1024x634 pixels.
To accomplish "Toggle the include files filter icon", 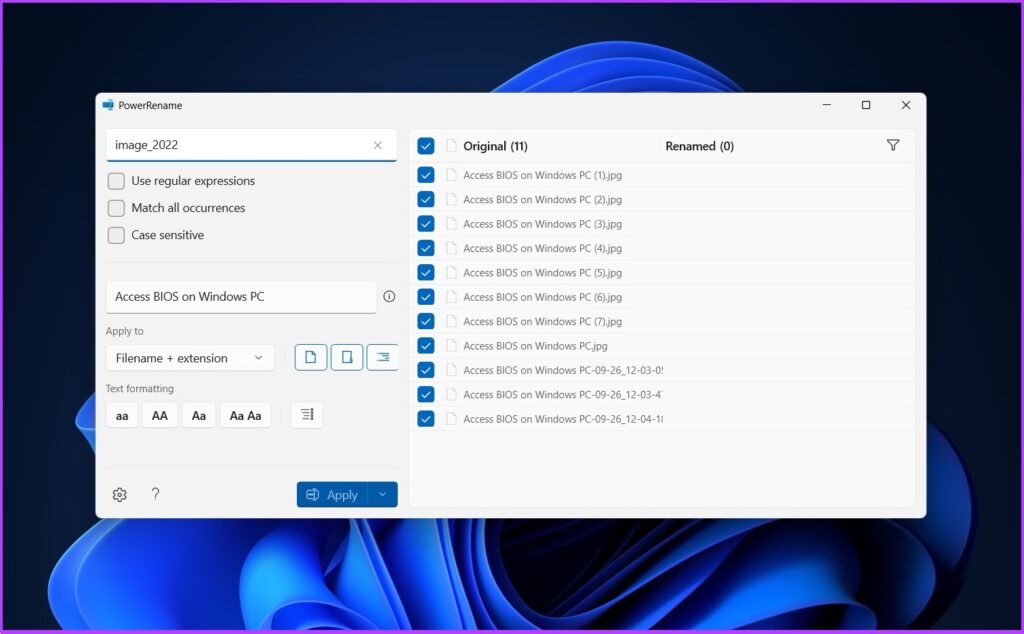I will pyautogui.click(x=309, y=357).
